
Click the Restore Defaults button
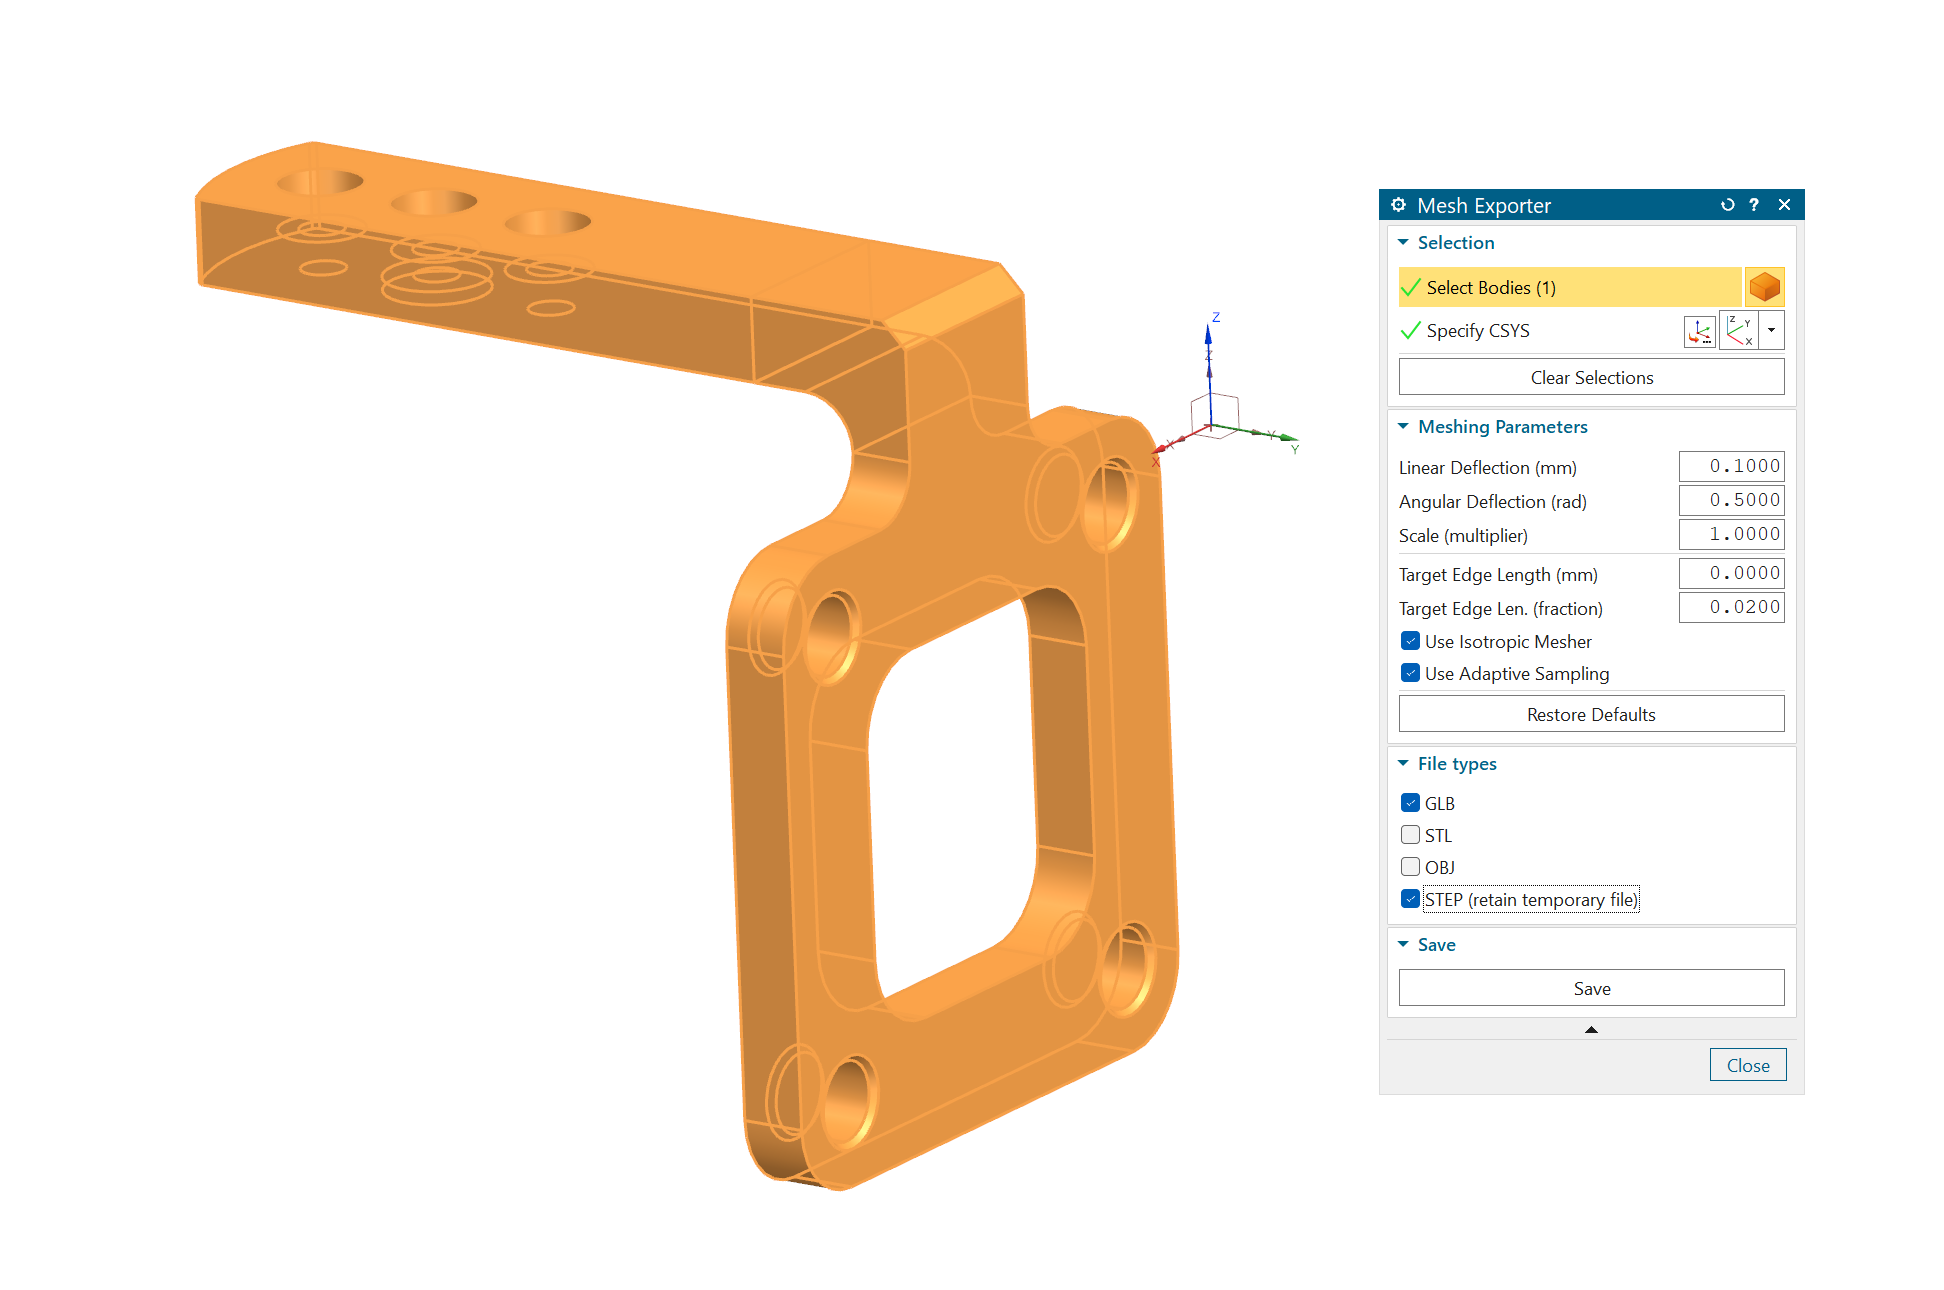pyautogui.click(x=1591, y=714)
